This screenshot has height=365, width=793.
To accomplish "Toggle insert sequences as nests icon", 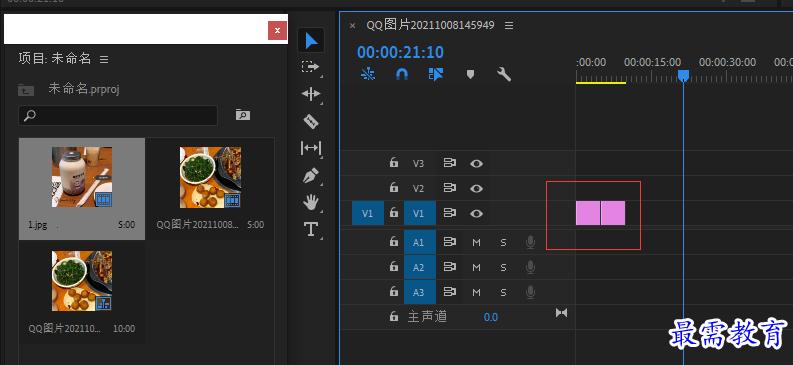I will click(x=368, y=74).
